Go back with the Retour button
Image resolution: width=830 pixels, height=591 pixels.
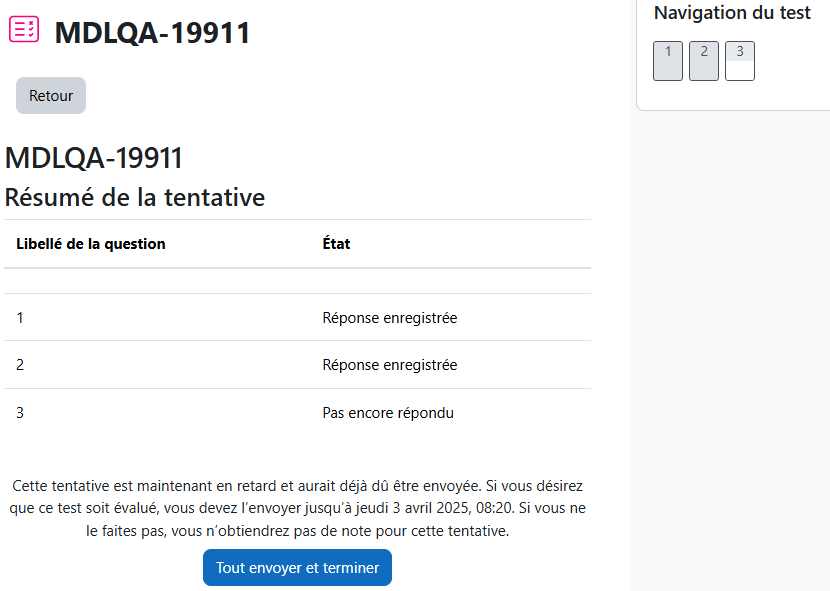coord(51,95)
